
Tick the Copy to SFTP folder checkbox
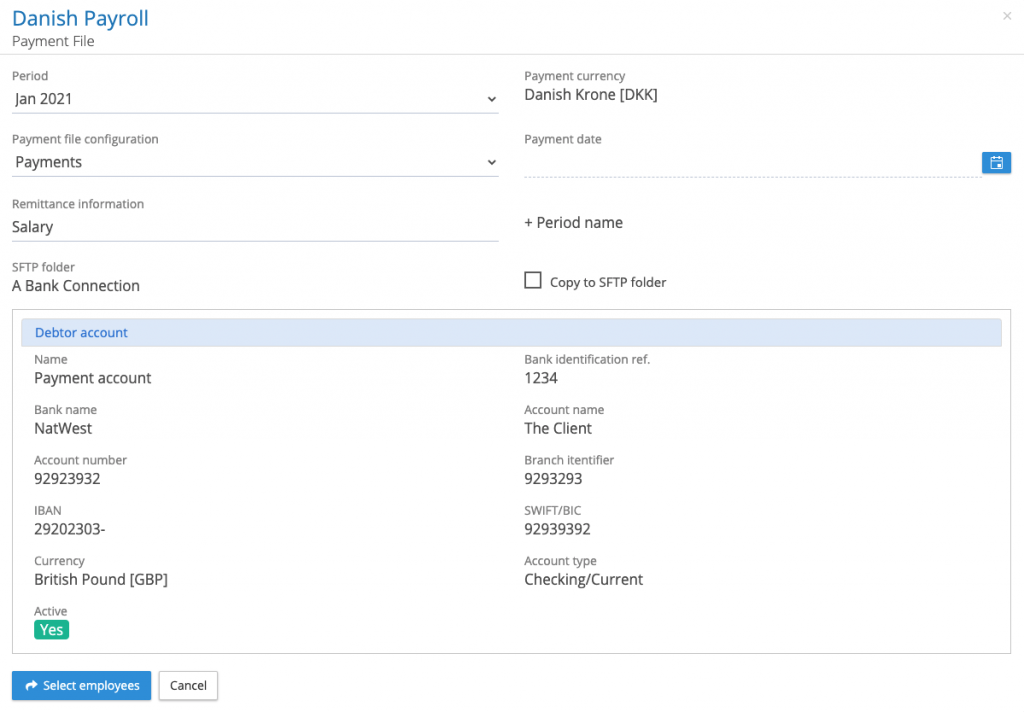tap(533, 281)
